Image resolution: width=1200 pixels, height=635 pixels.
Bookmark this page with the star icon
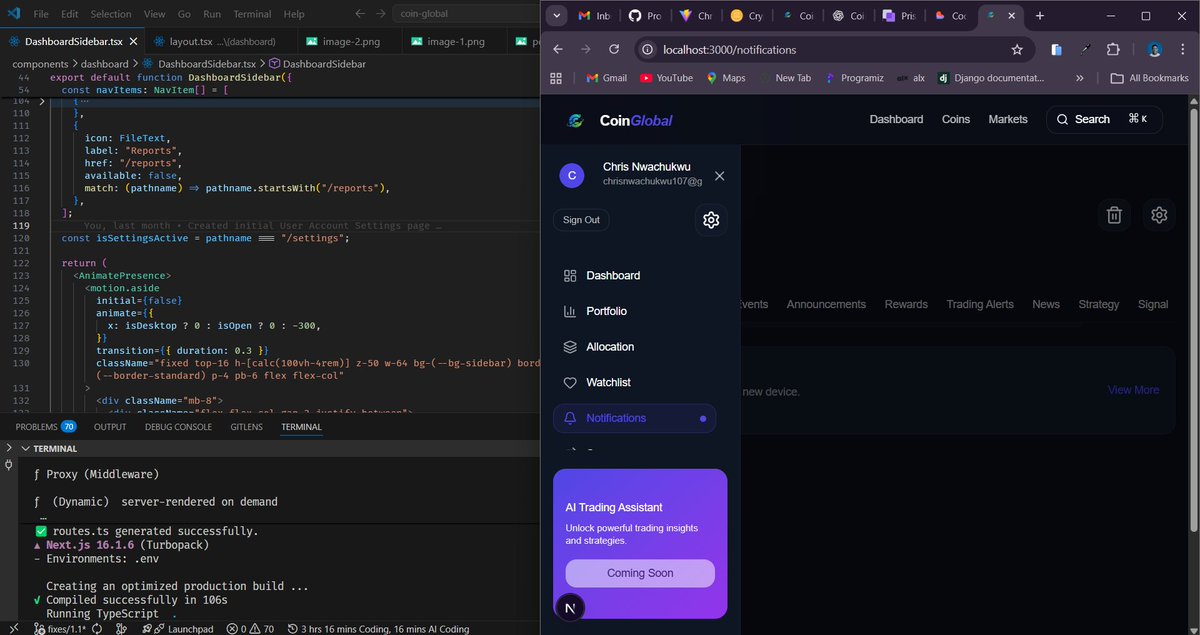click(1017, 49)
